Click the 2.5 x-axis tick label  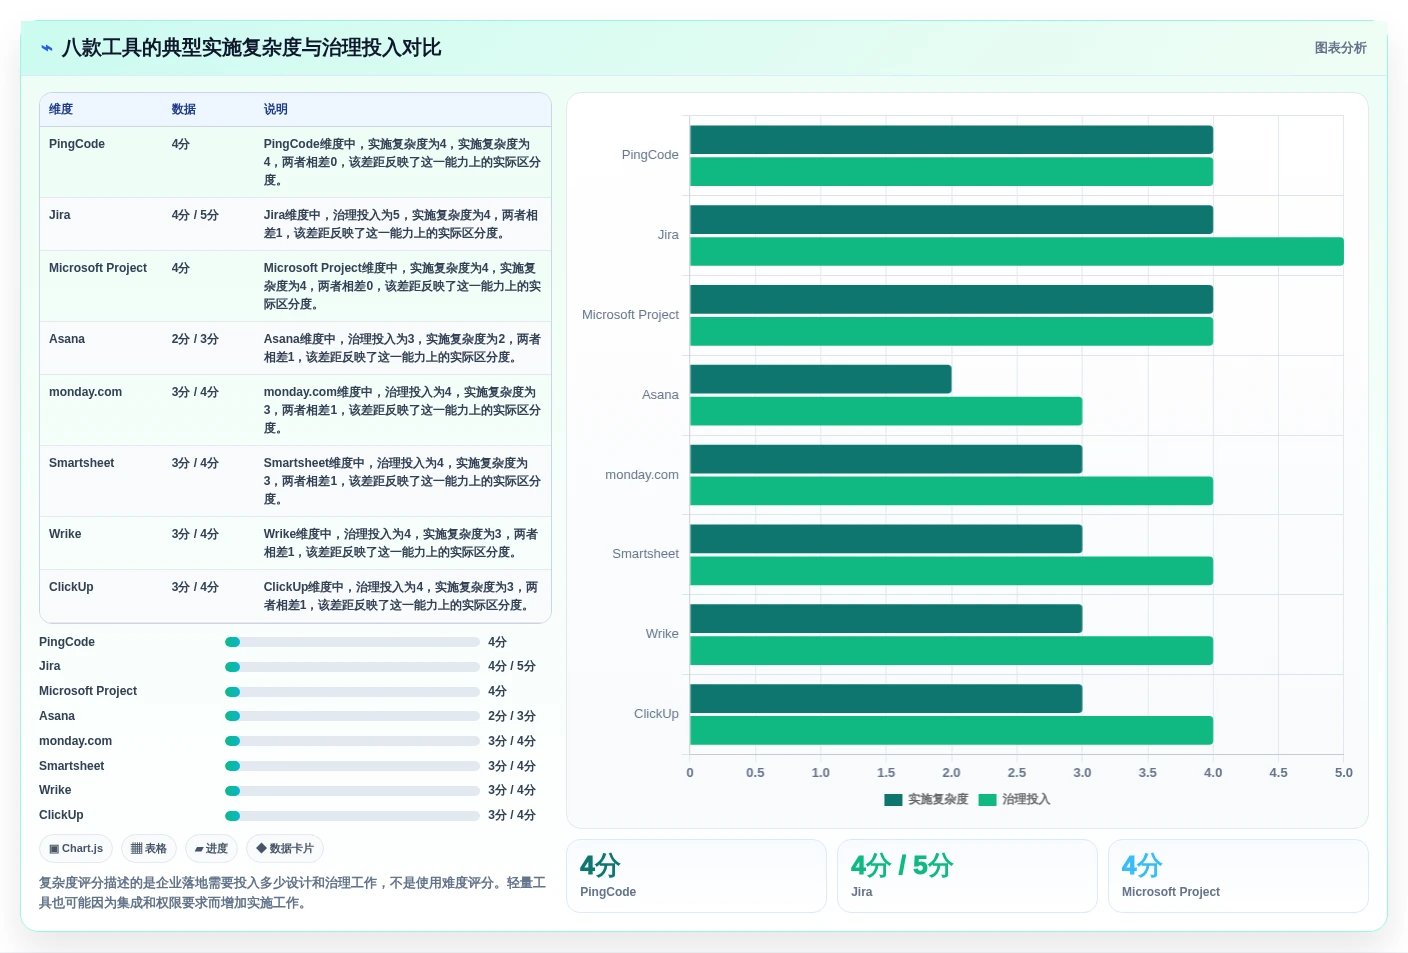pos(1017,773)
